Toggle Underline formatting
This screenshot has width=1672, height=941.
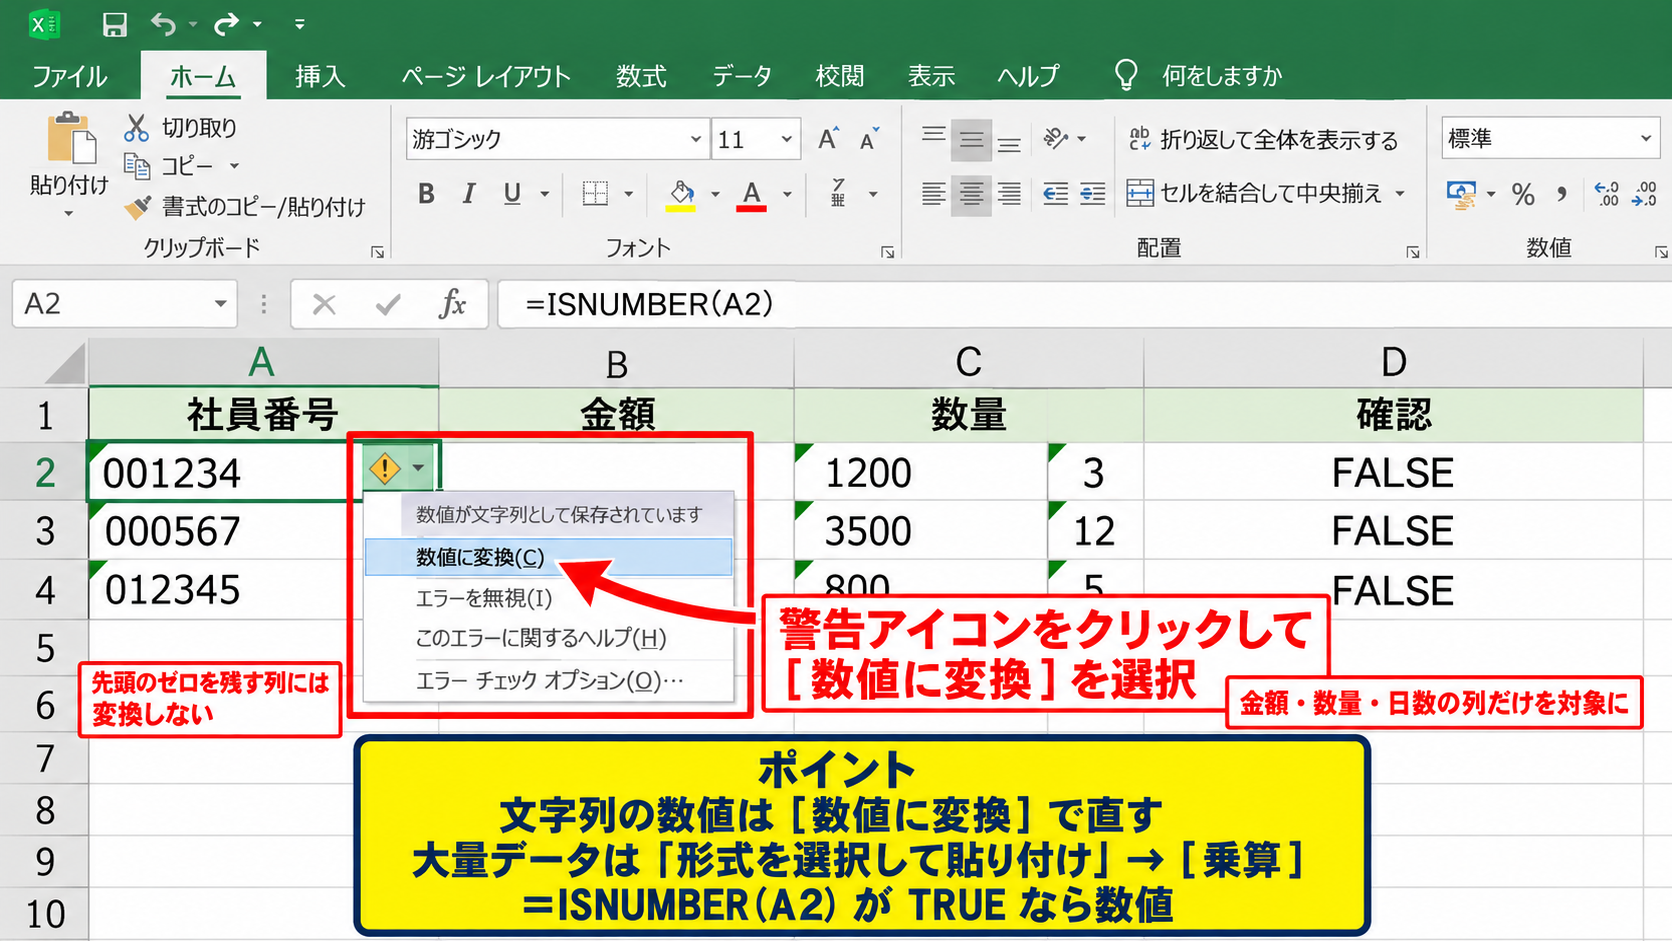[x=512, y=194]
